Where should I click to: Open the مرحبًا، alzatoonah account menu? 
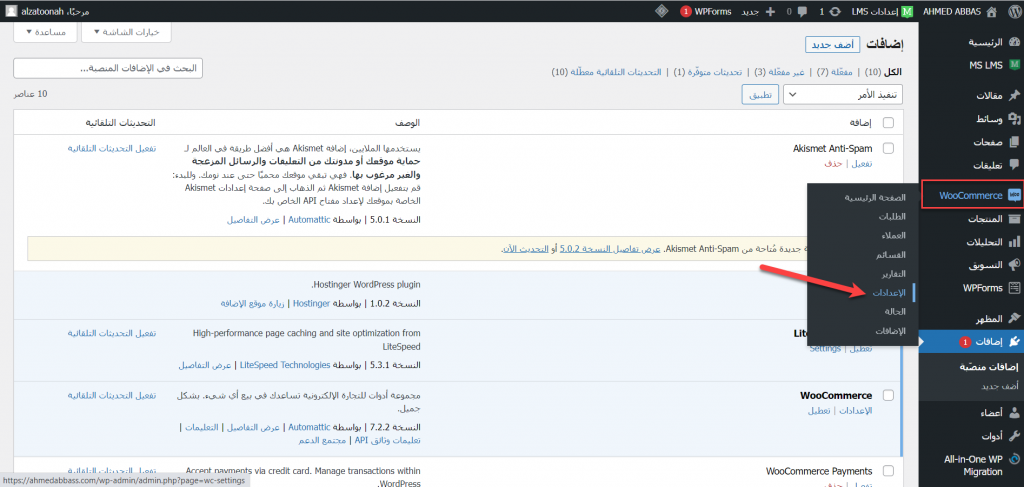click(48, 12)
